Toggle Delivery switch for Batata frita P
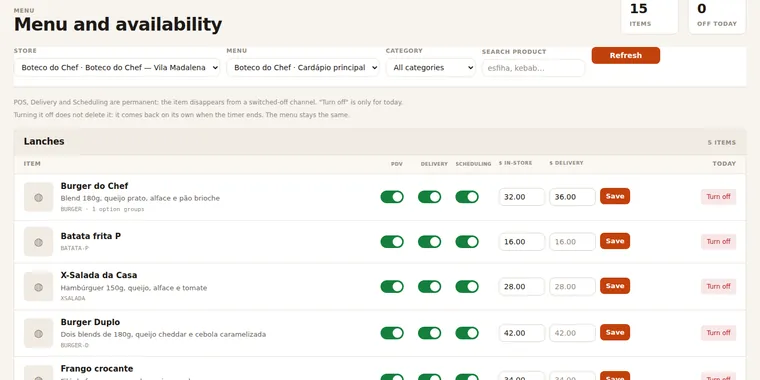This screenshot has width=760, height=380. point(429,241)
